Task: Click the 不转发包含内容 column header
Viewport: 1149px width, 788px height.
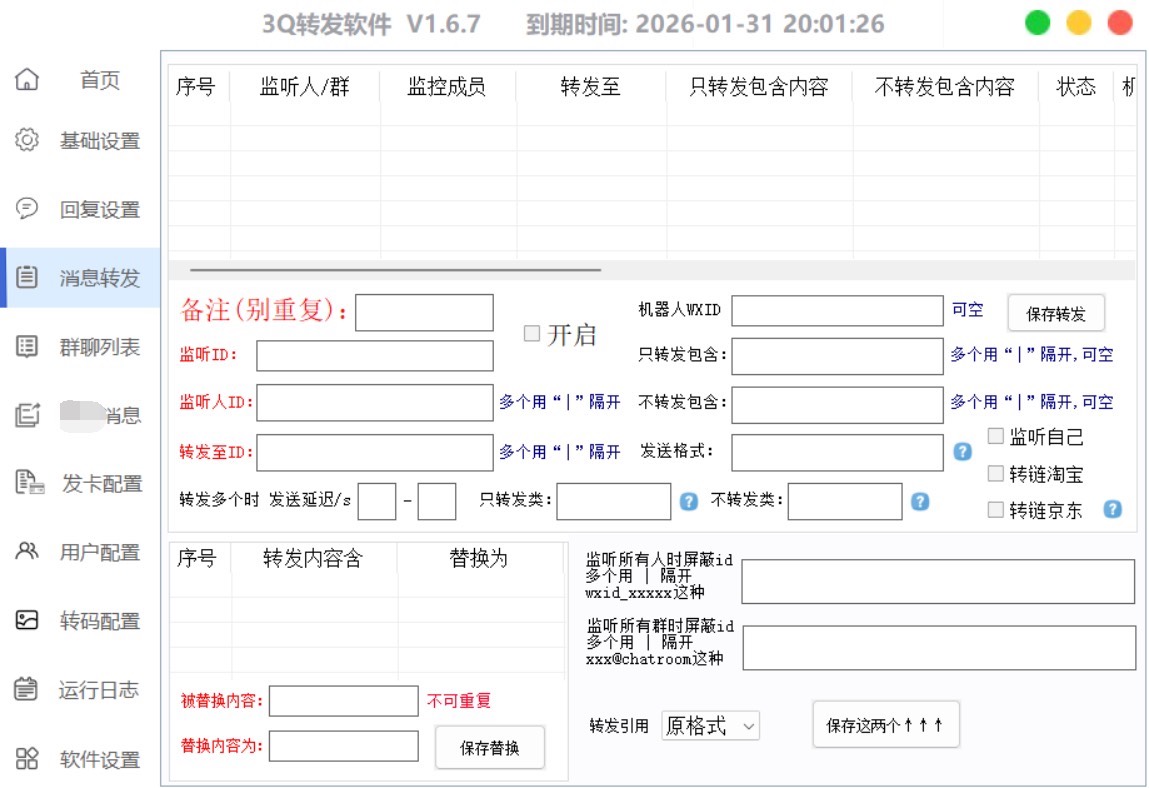Action: click(945, 86)
